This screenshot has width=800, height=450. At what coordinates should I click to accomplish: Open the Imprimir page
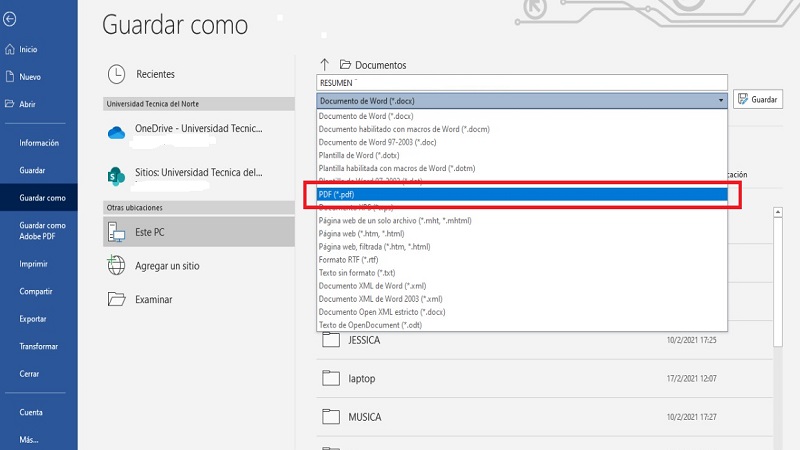tap(33, 264)
